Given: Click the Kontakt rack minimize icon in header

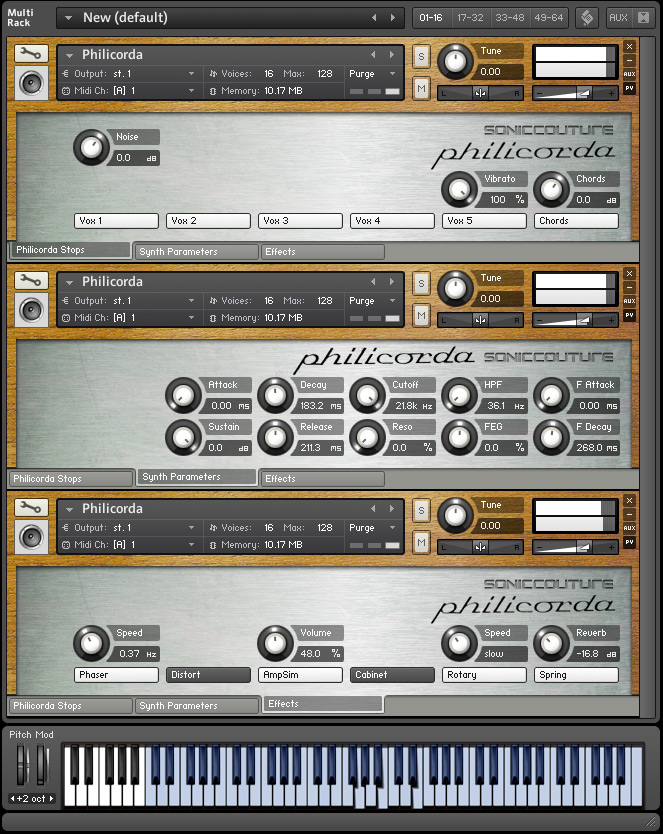Looking at the screenshot, I should click(643, 18).
